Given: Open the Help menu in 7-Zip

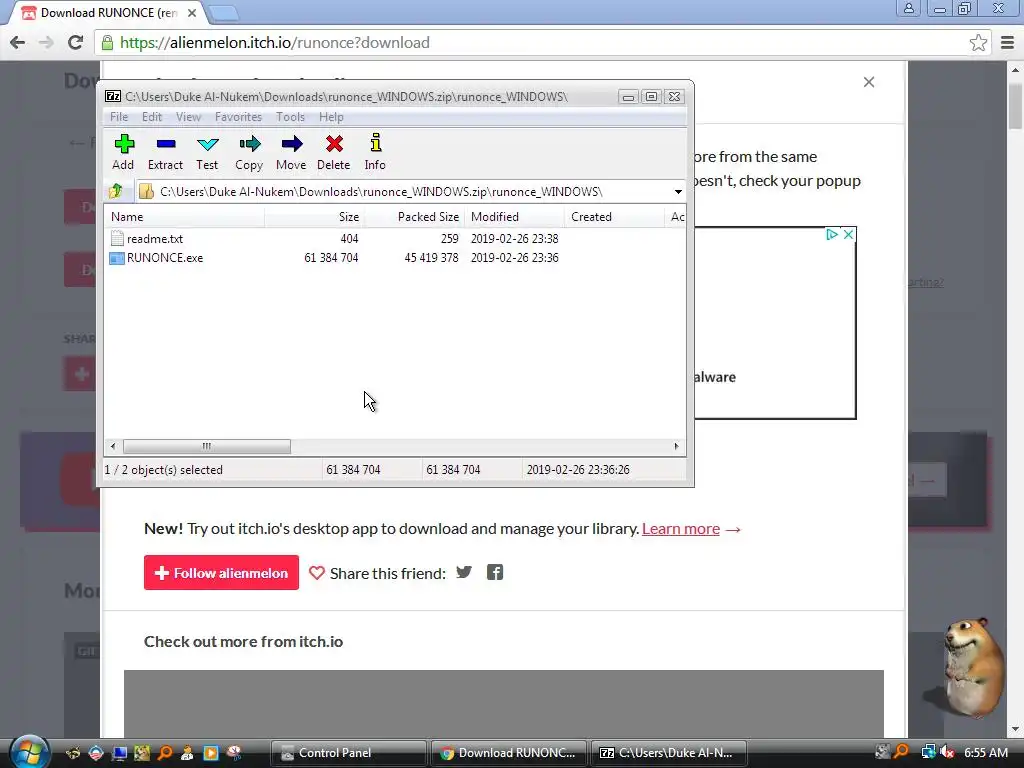Looking at the screenshot, I should pyautogui.click(x=331, y=117).
